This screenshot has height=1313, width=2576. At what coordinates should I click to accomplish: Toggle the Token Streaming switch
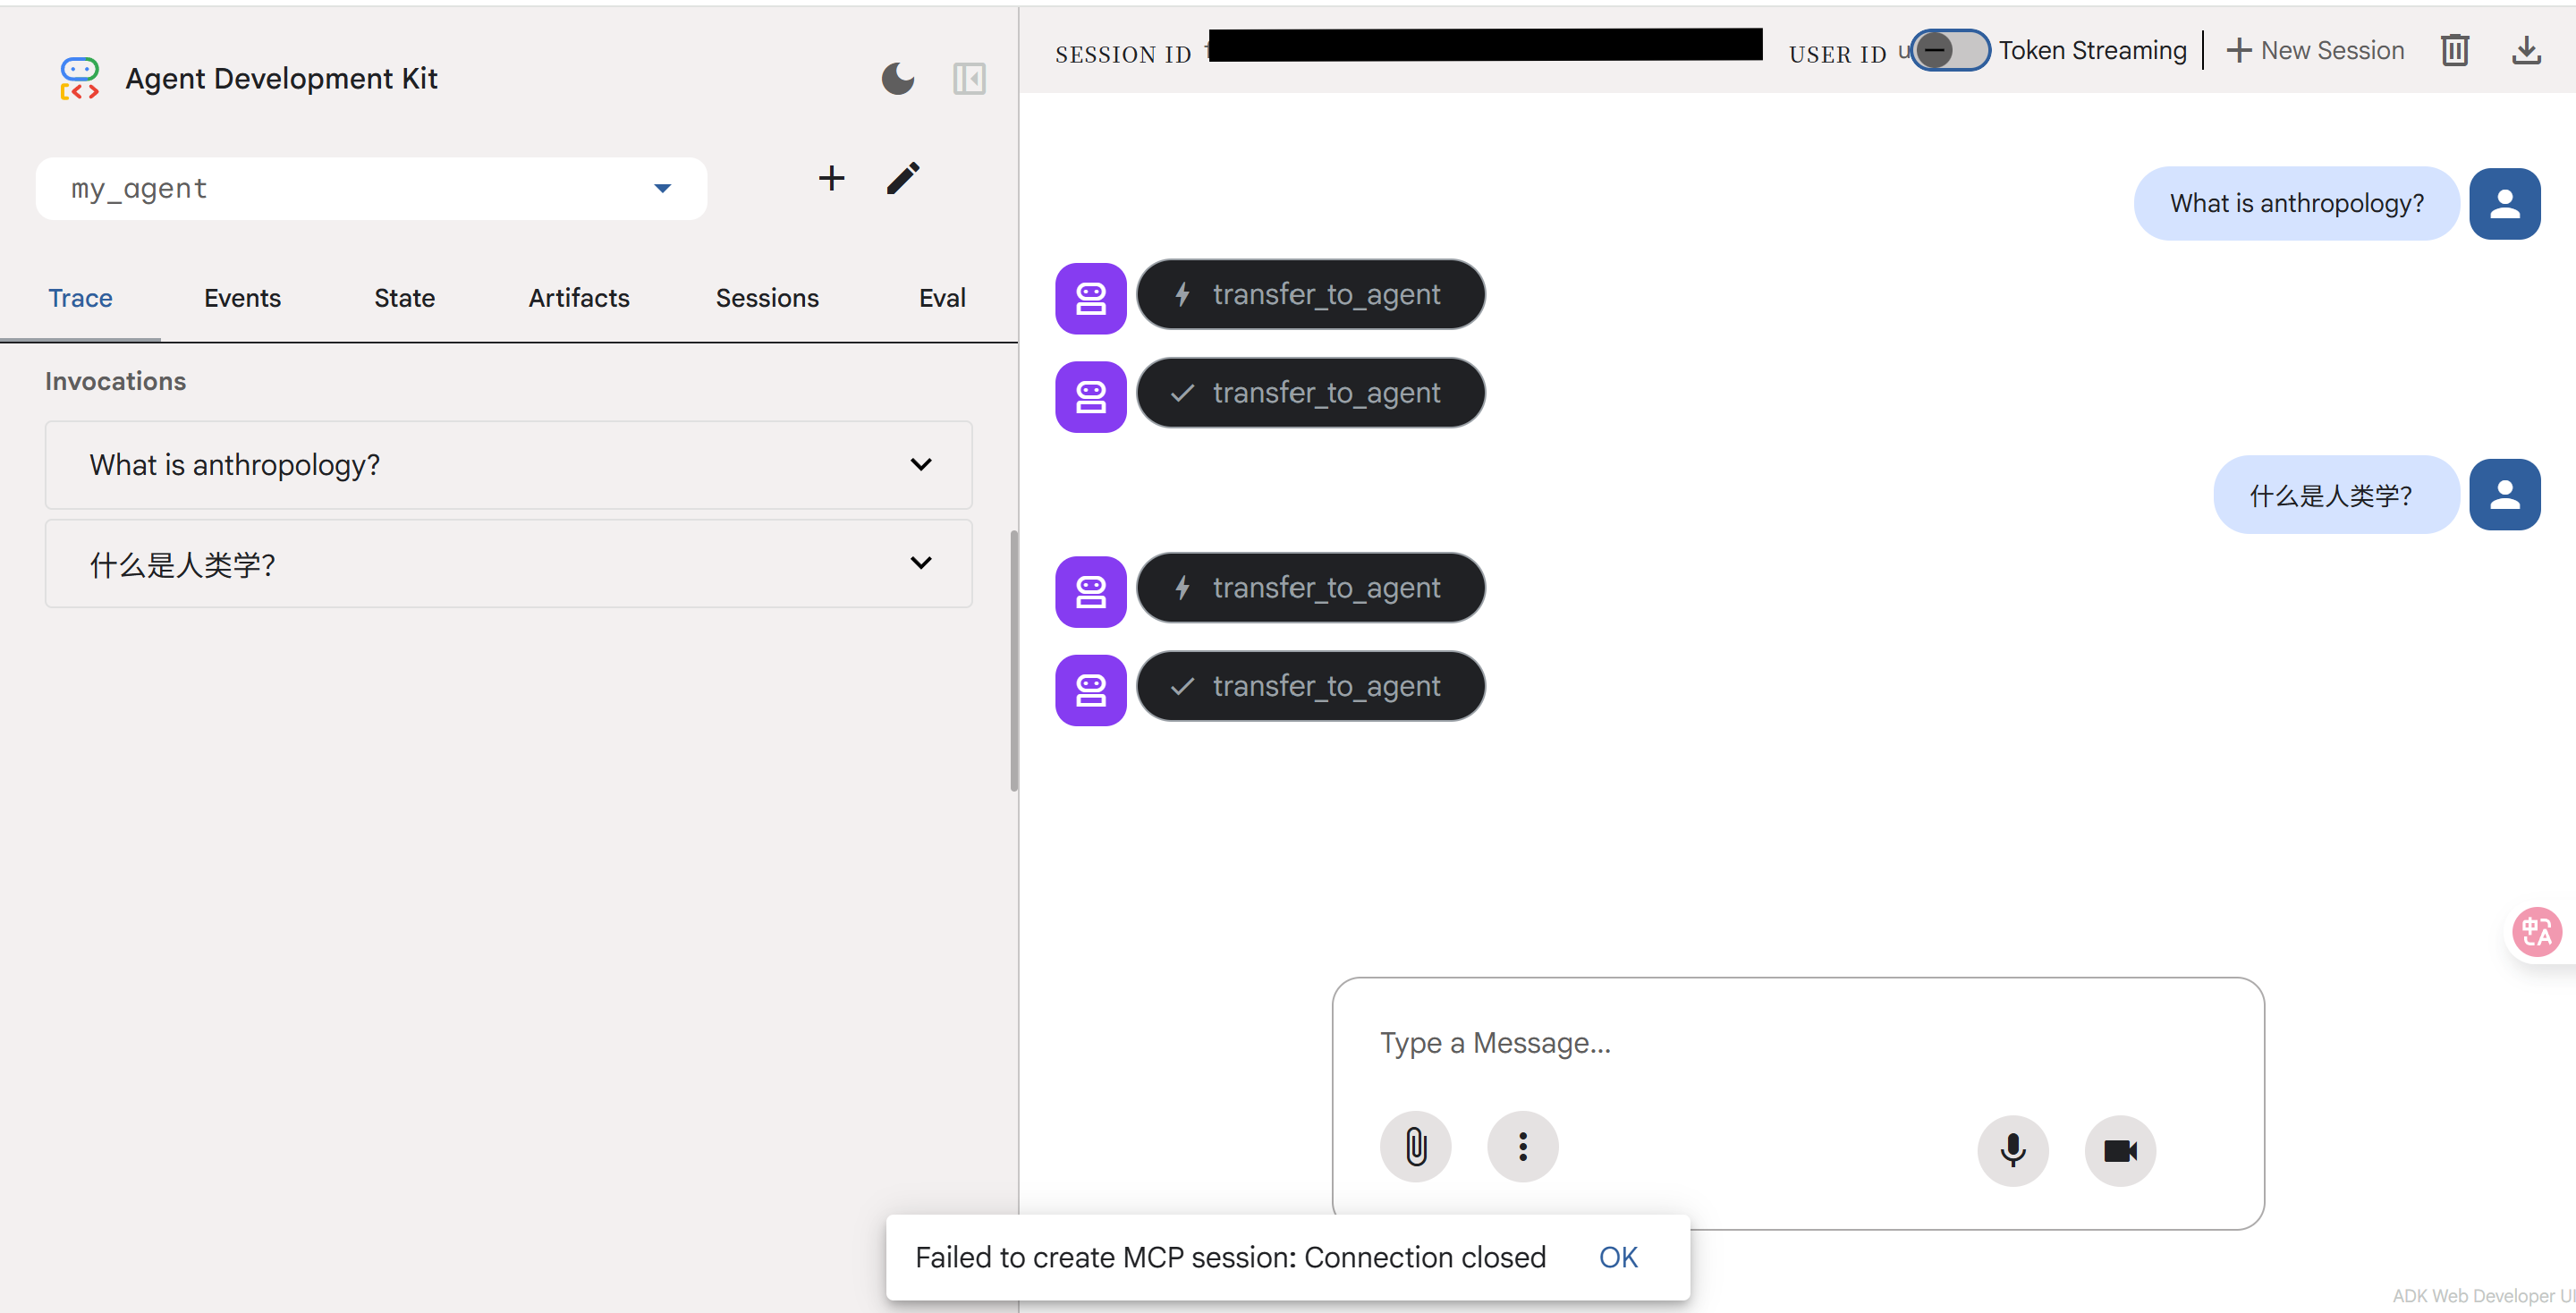click(x=1949, y=50)
